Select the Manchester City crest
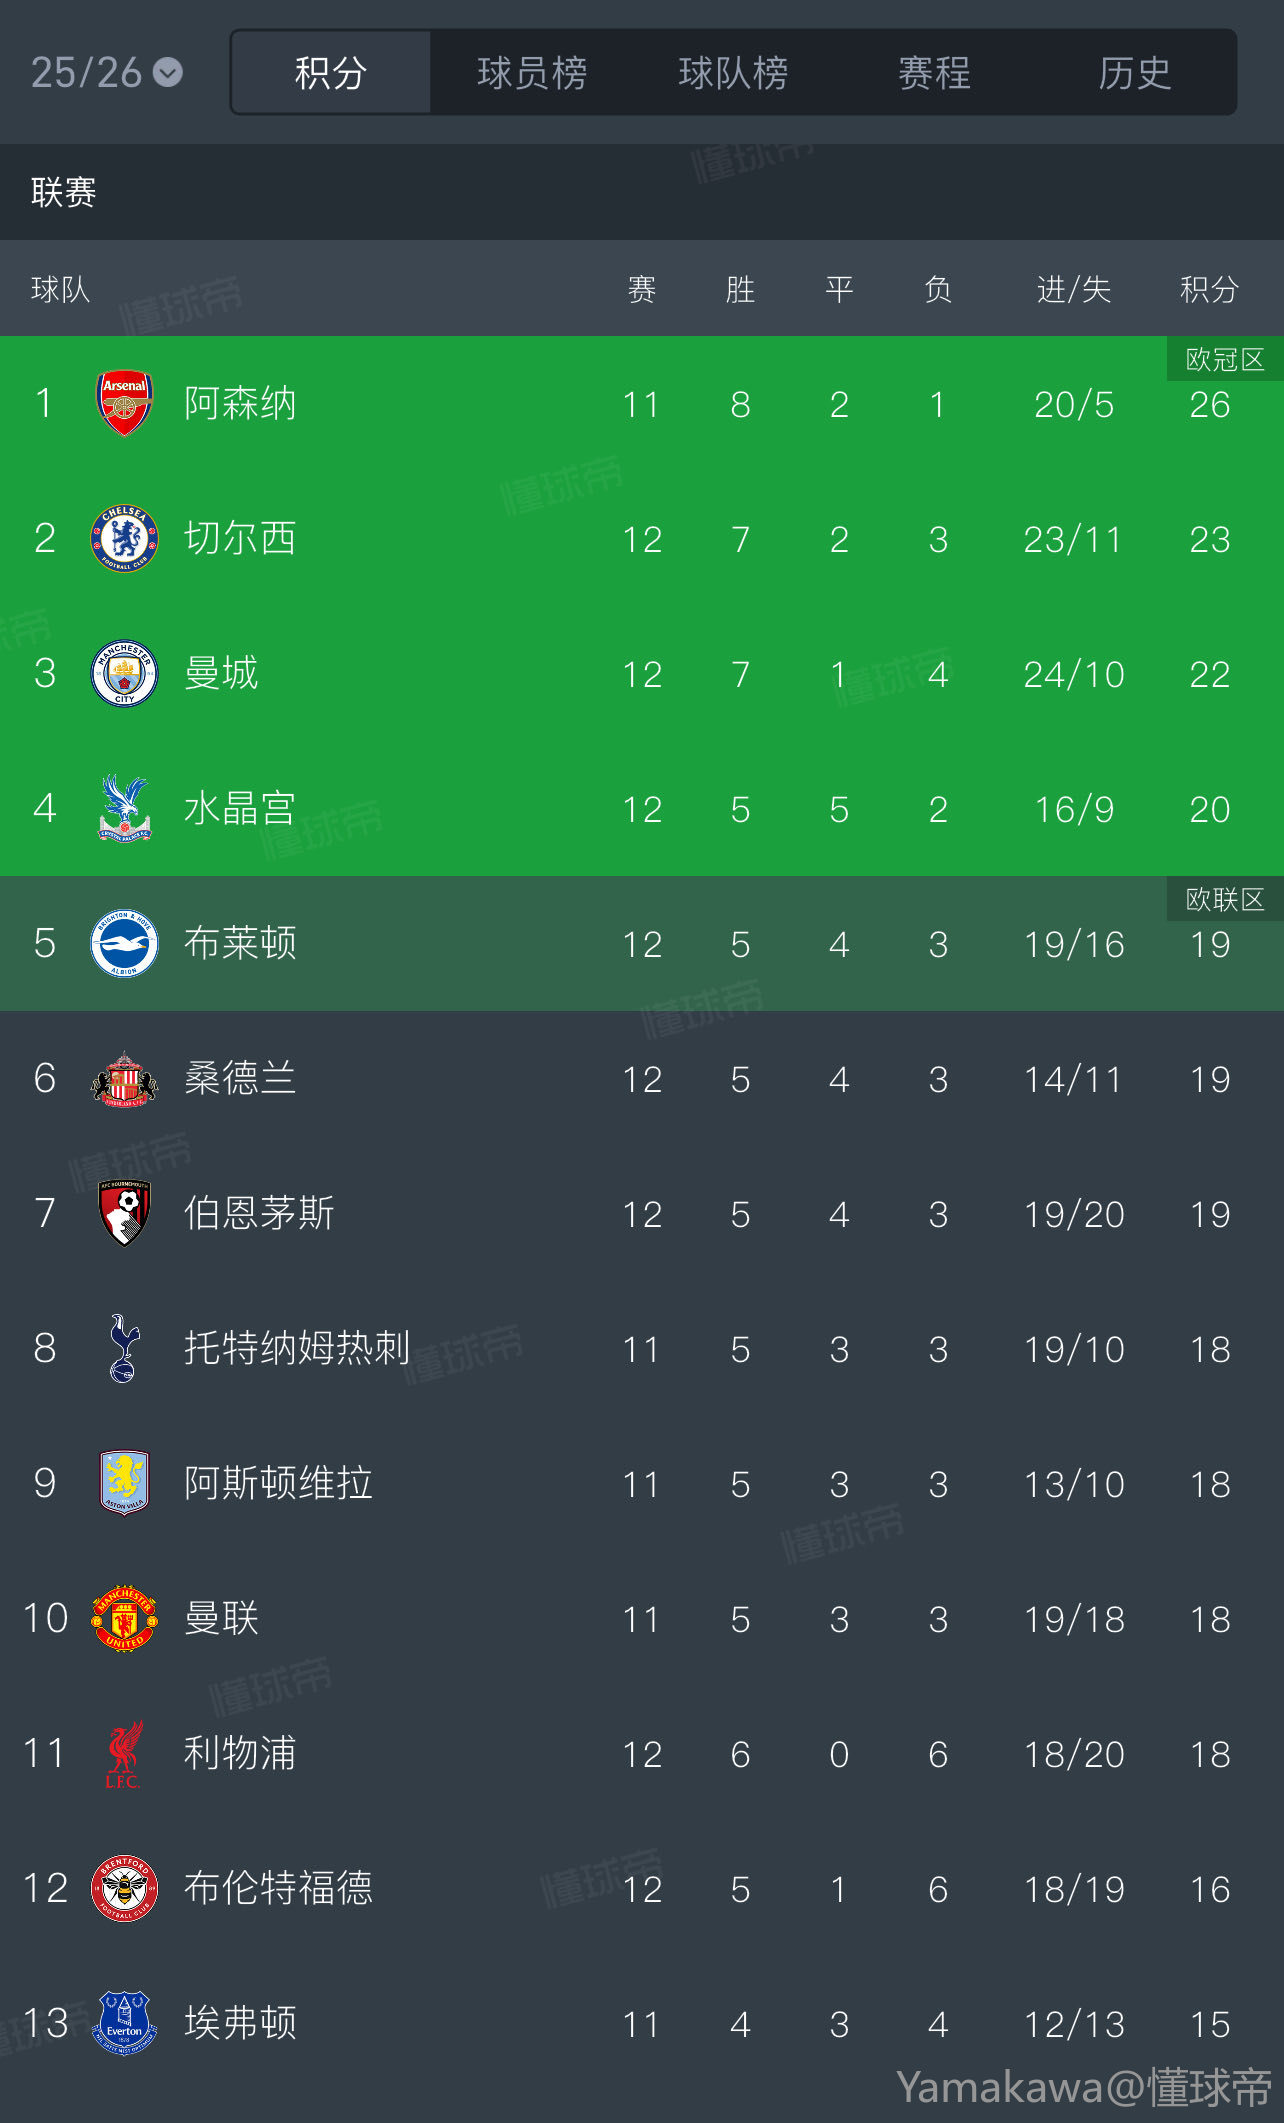 coord(124,673)
